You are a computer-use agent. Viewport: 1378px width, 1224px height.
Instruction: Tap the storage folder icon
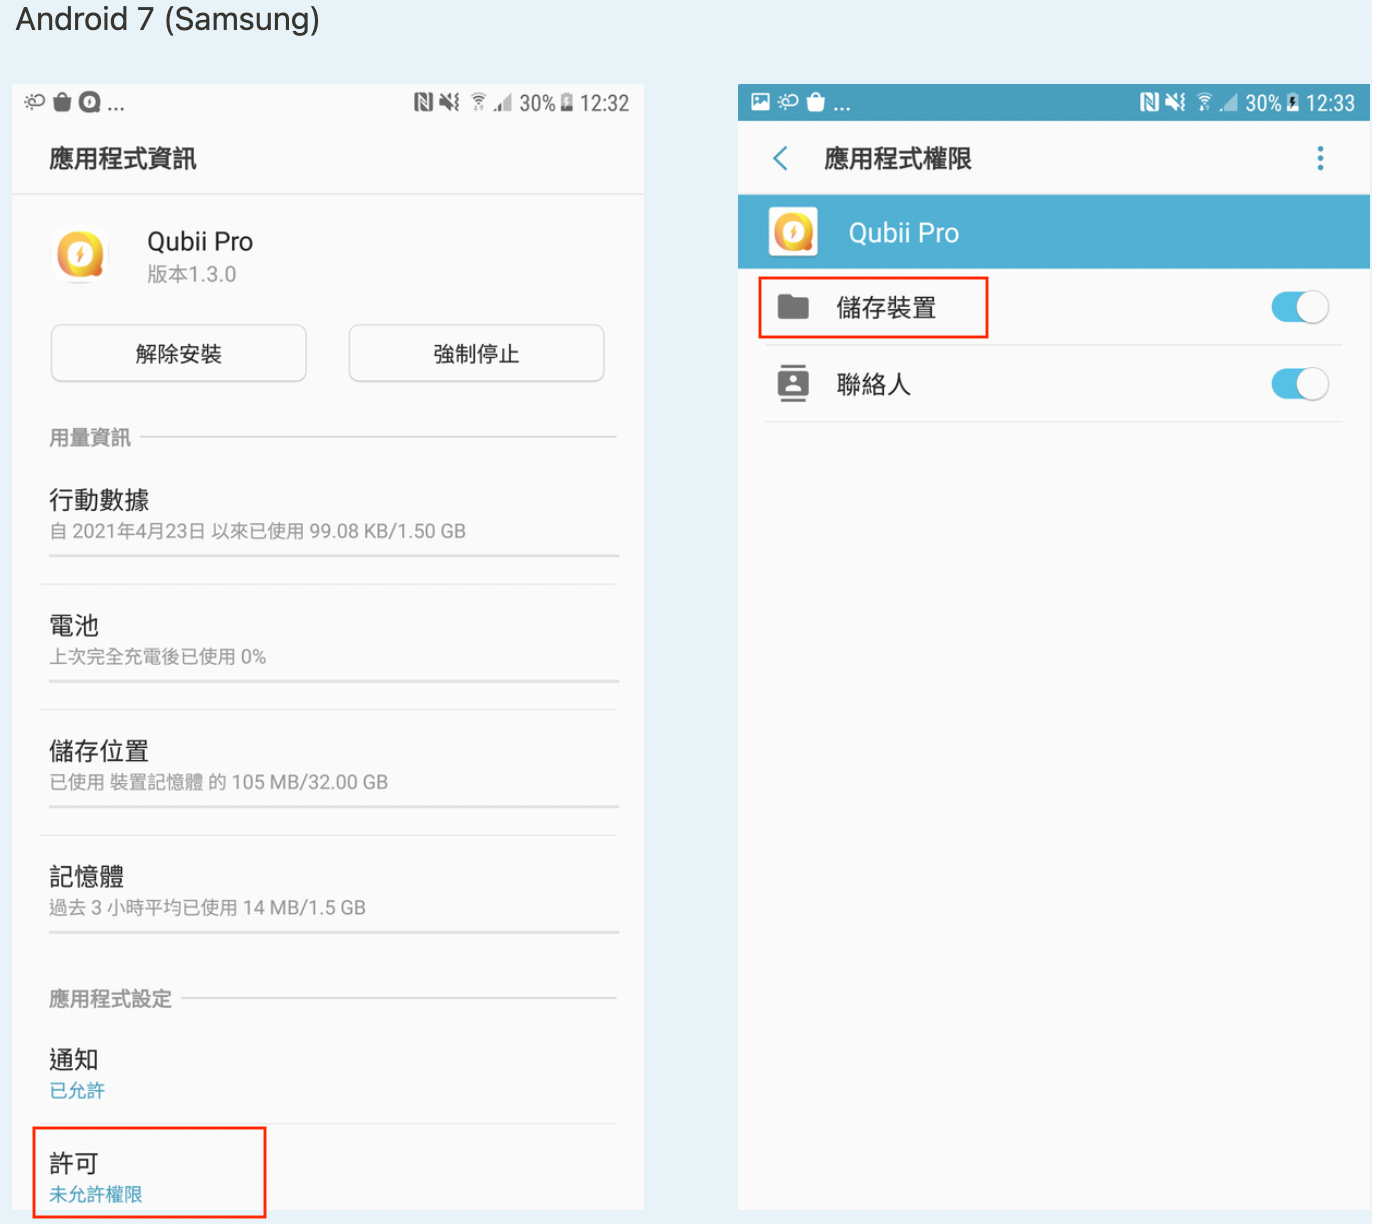[793, 307]
